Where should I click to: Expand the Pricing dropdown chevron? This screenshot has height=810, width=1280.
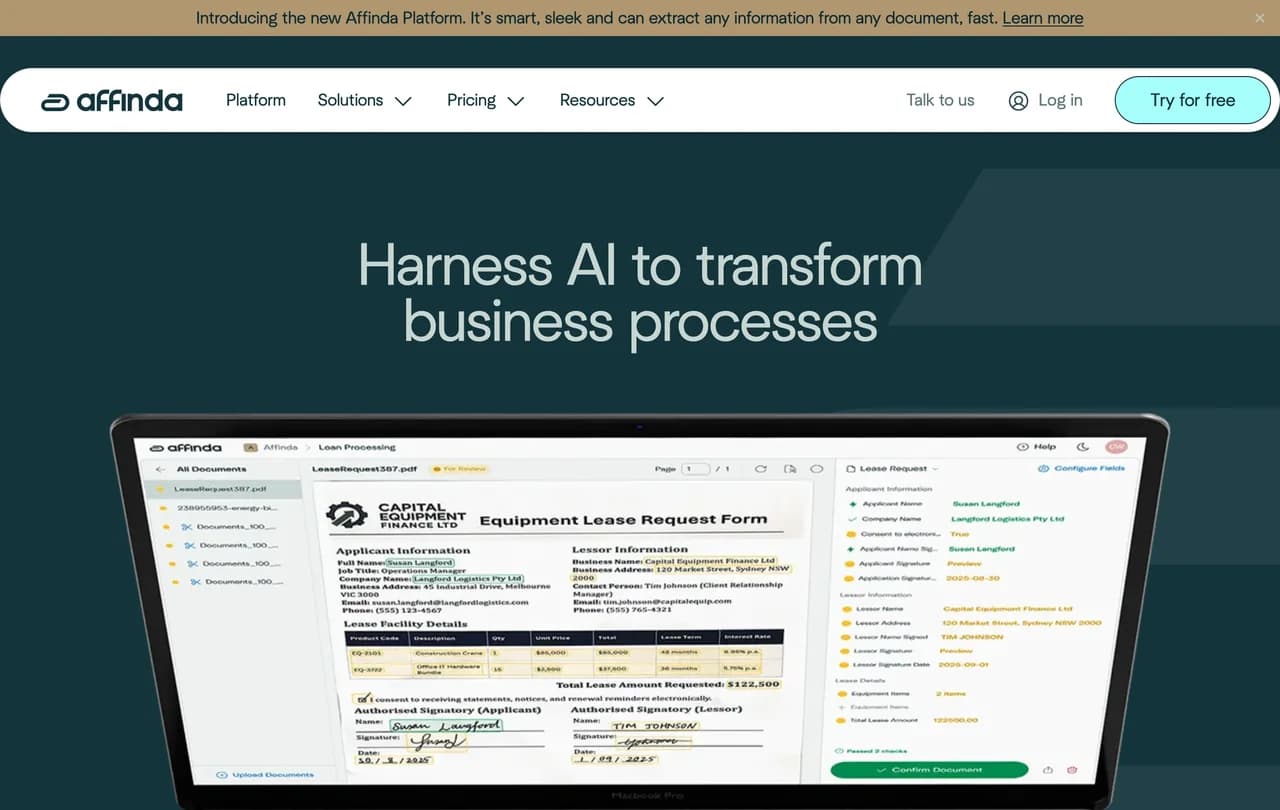516,101
